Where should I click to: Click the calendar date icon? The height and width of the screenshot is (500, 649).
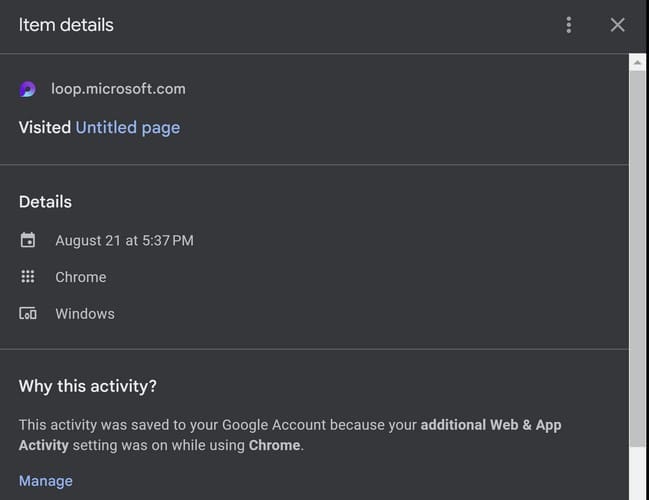28,240
